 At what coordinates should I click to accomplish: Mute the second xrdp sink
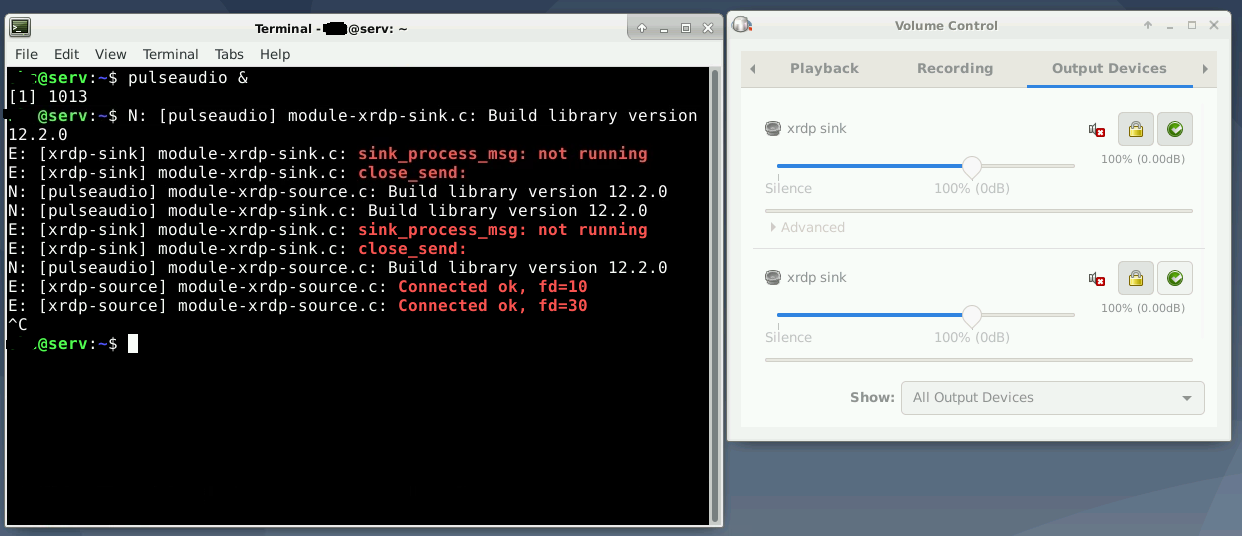point(1097,279)
